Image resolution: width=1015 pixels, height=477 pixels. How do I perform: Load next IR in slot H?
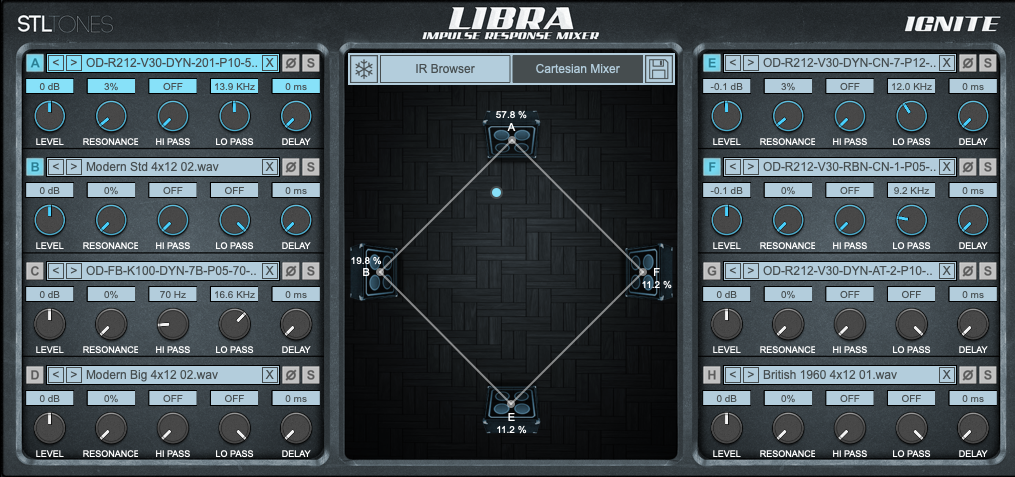click(x=750, y=375)
